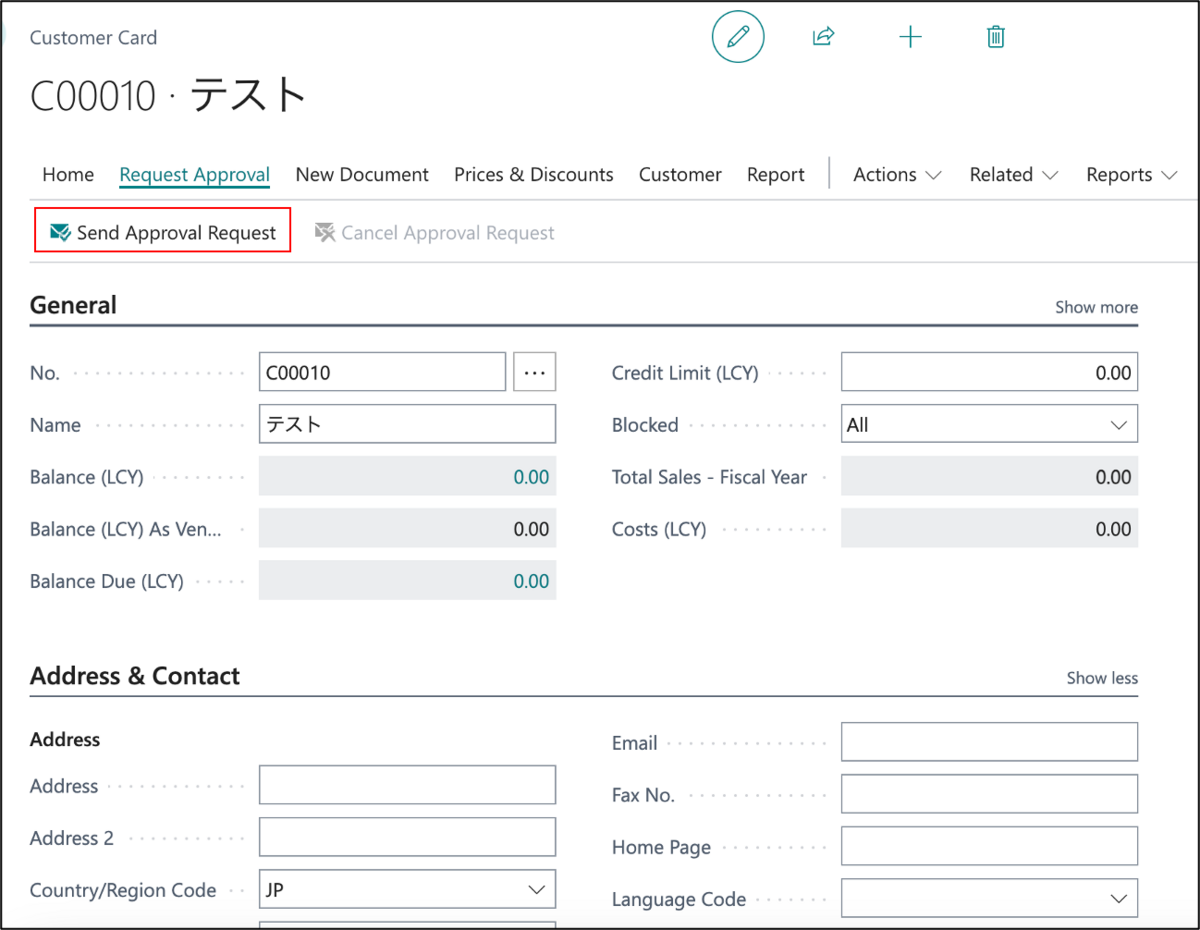Open the Language Code dropdown
Image resolution: width=1200 pixels, height=930 pixels.
point(1120,897)
